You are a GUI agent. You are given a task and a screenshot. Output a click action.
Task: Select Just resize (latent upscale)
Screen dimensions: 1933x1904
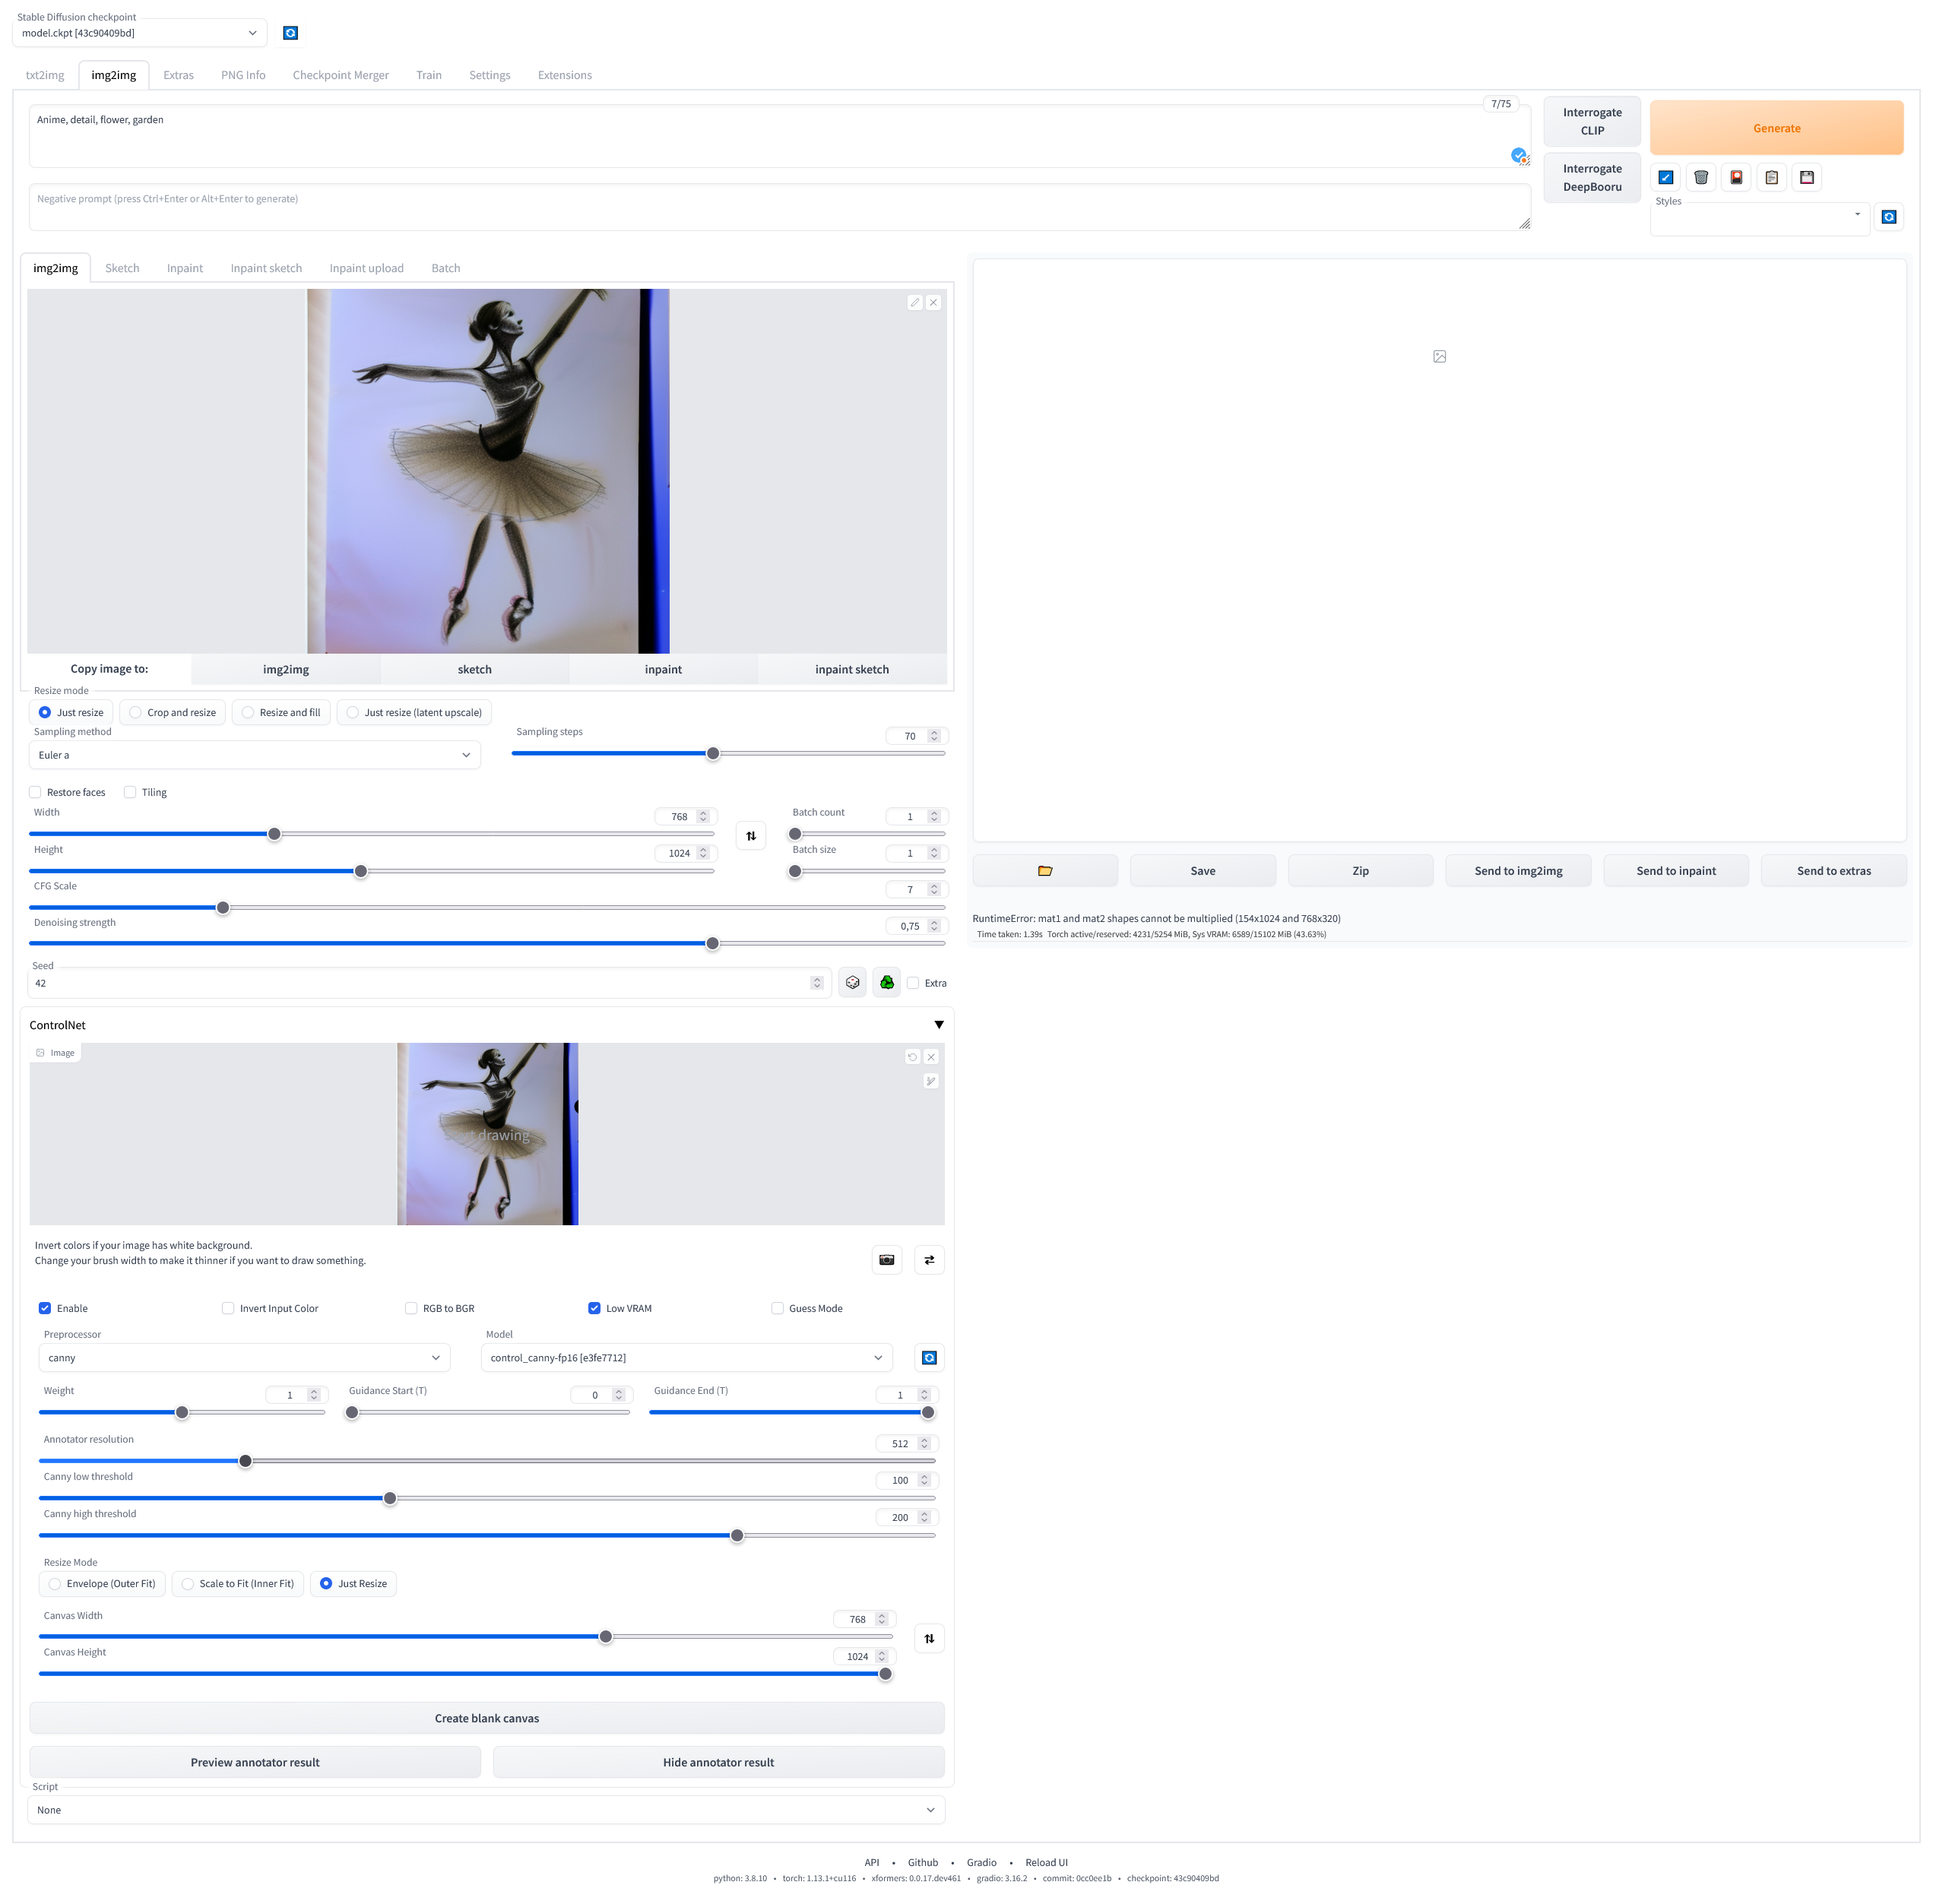click(414, 713)
